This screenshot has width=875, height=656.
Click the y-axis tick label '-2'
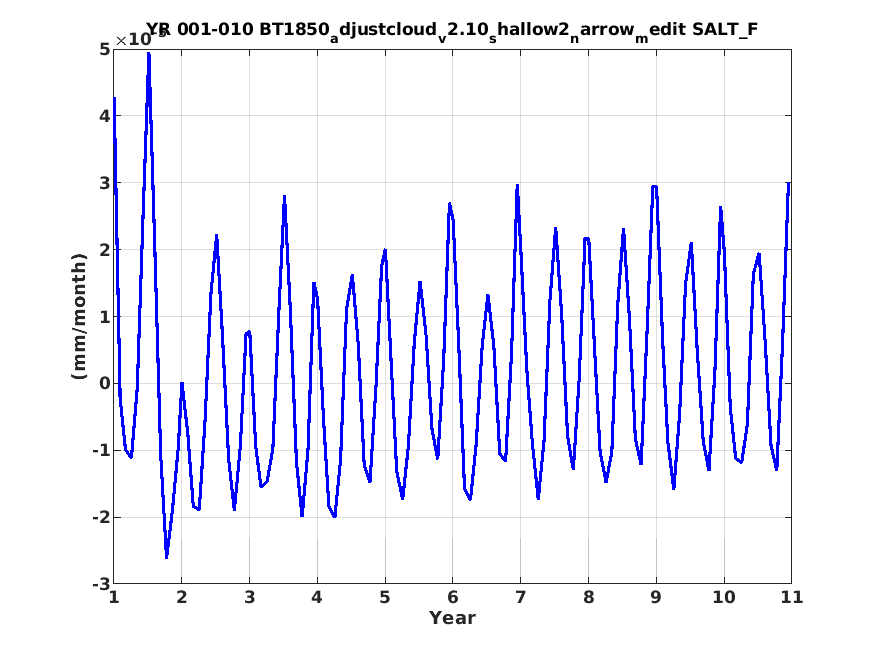click(102, 517)
